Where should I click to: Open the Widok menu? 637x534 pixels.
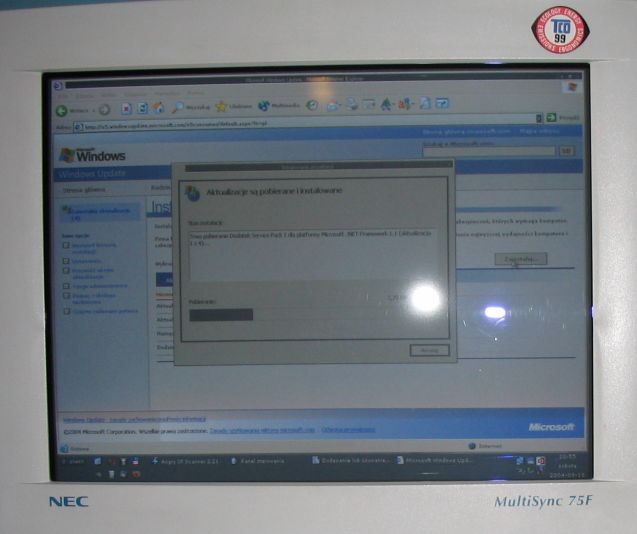pos(108,95)
